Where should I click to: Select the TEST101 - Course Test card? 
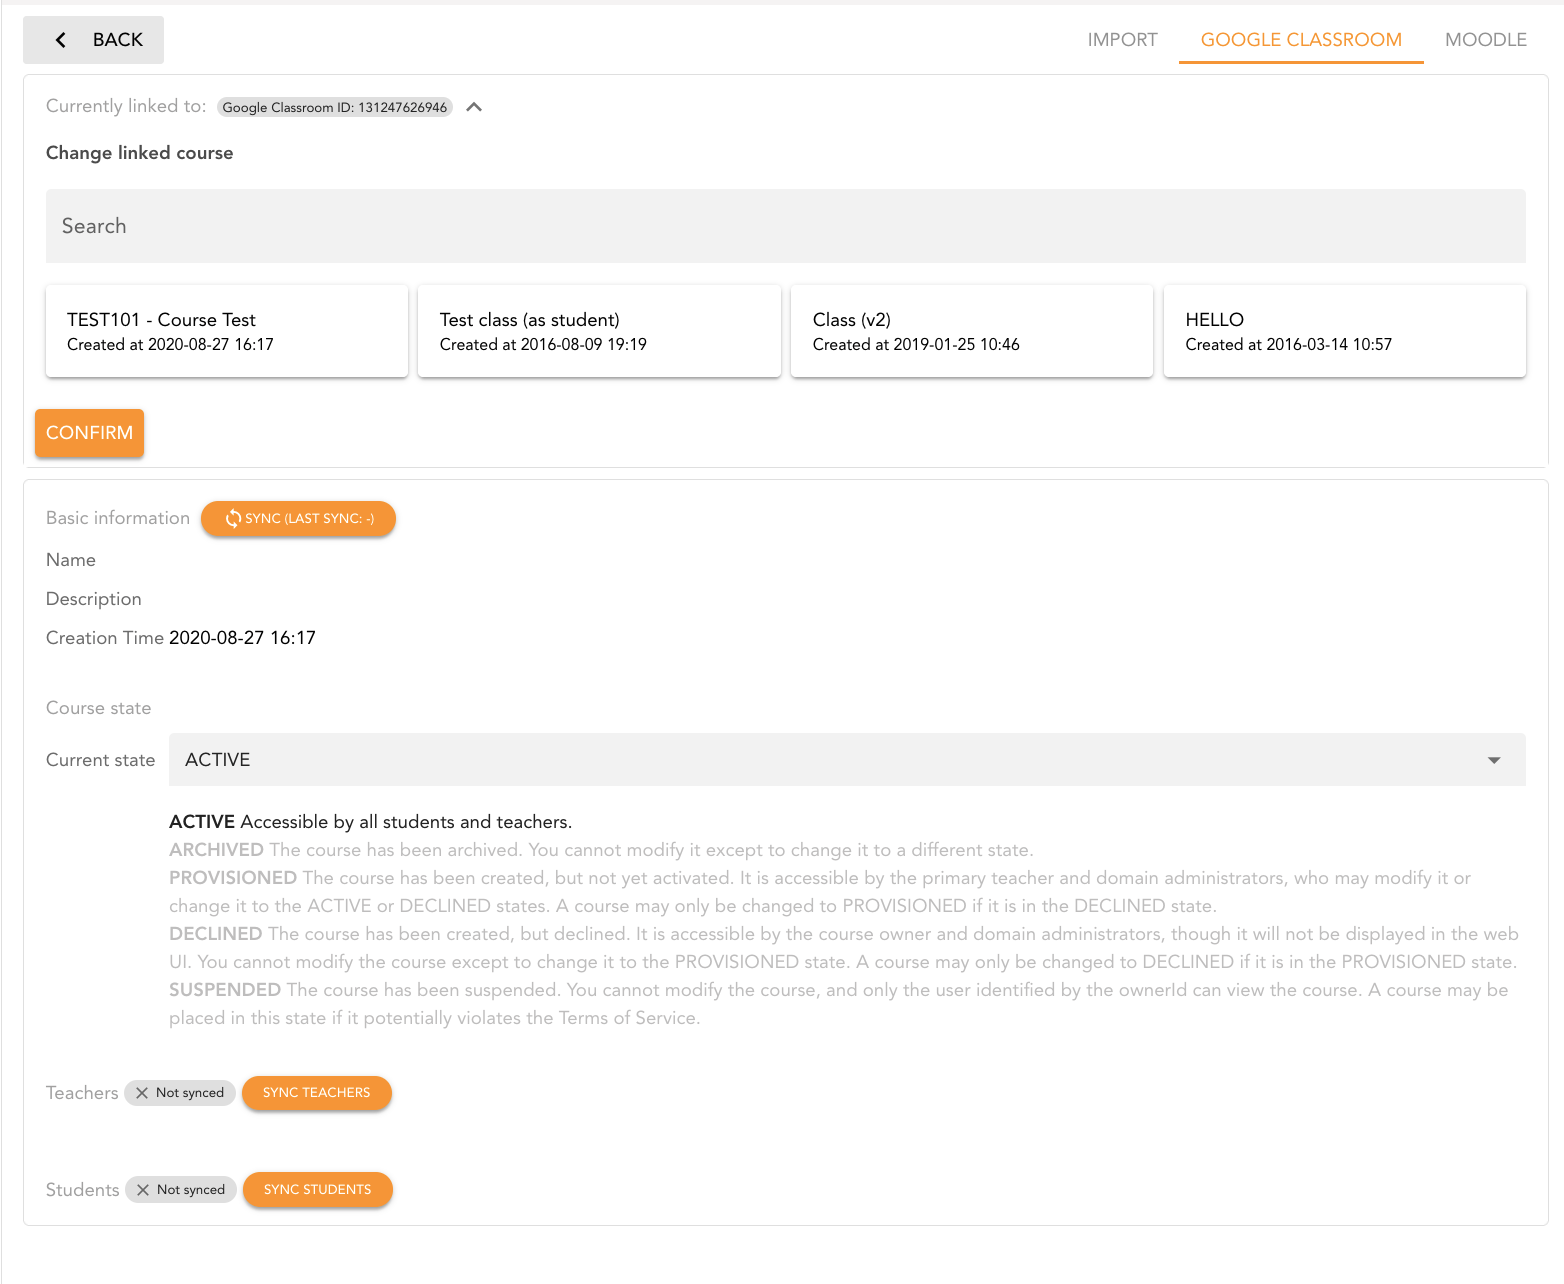[227, 331]
